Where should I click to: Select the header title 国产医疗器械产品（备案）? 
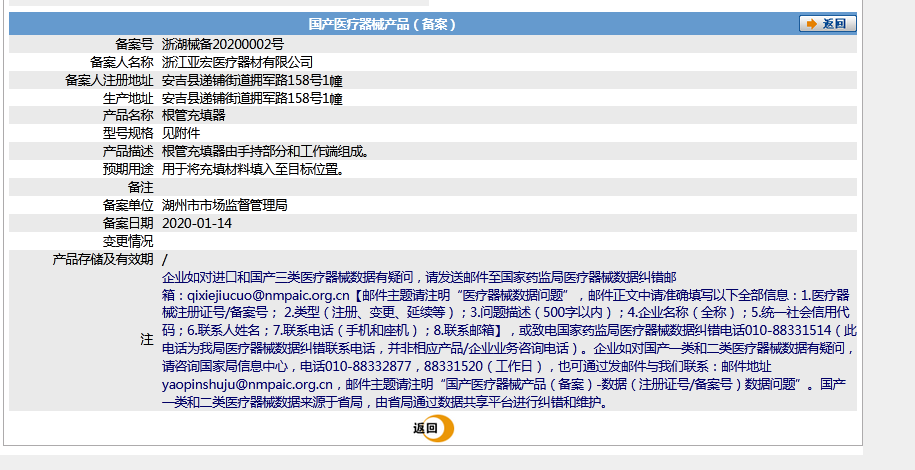coord(382,24)
